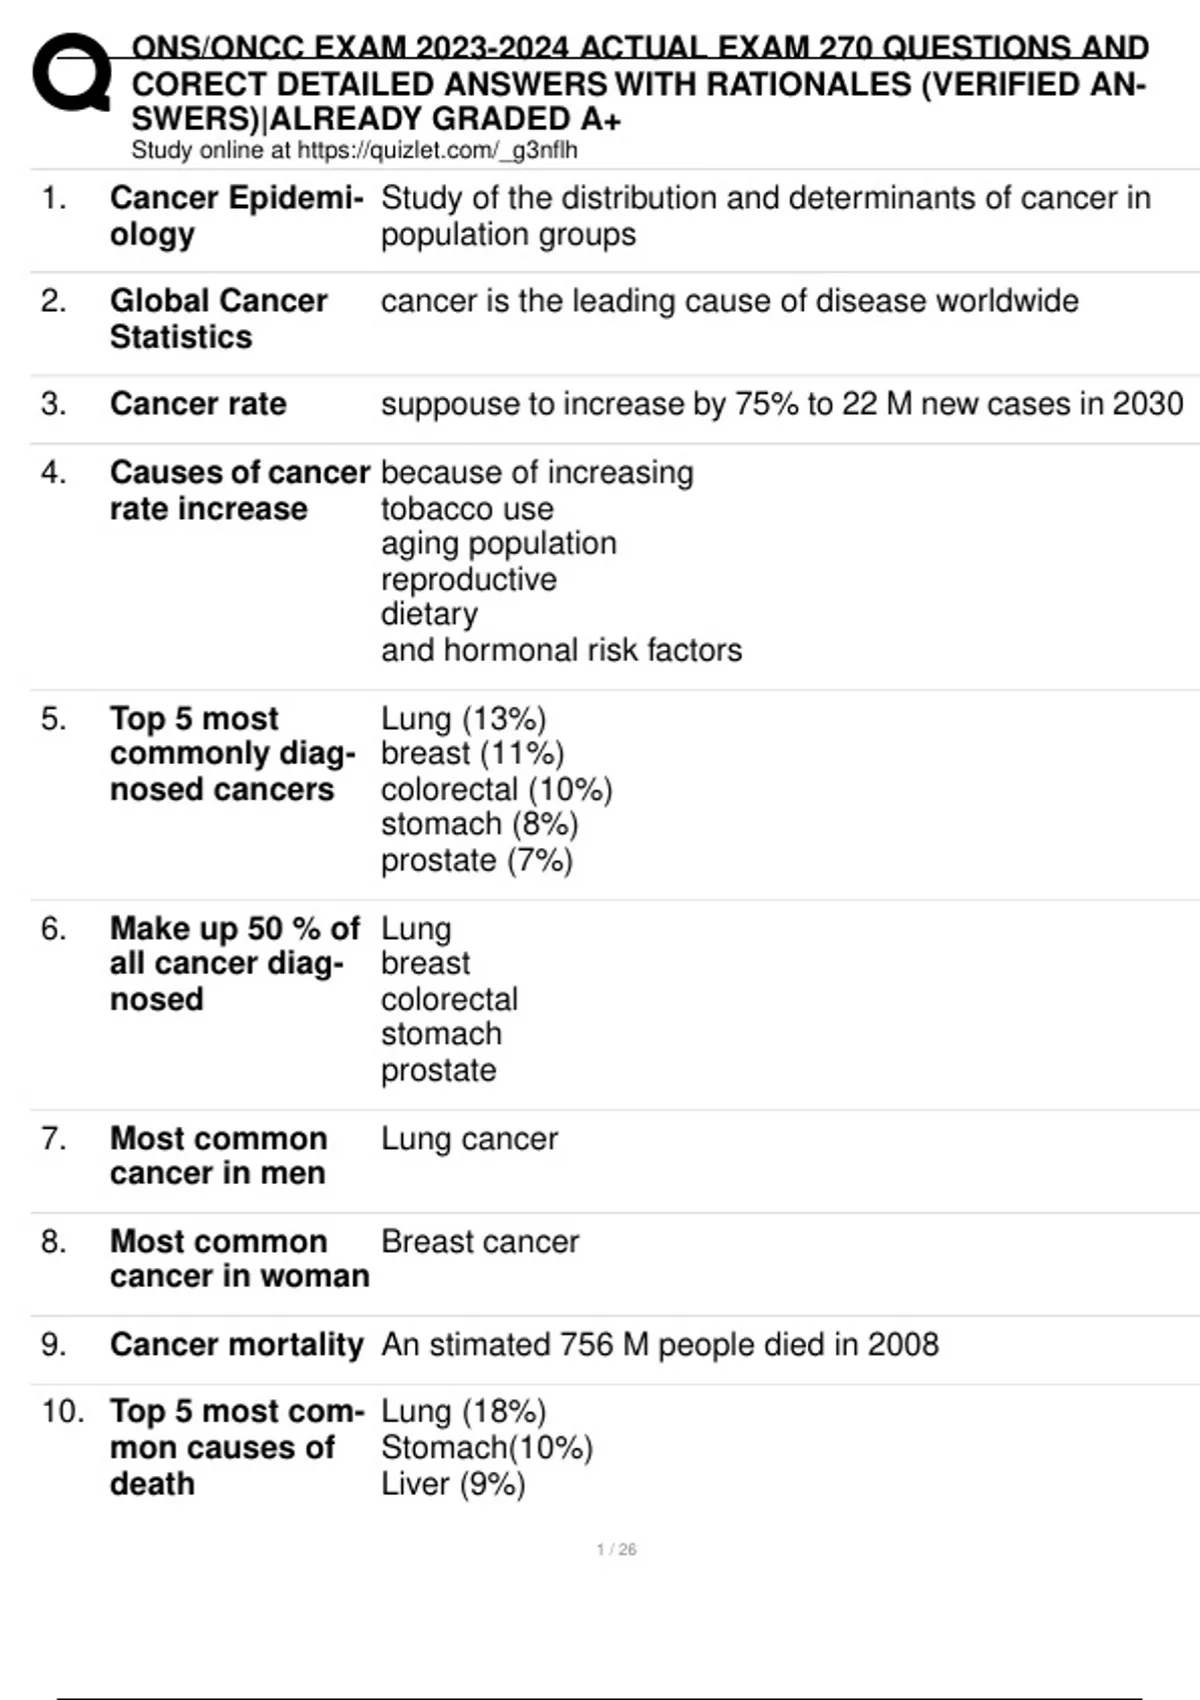Screen dimensions: 1200x1700
Task: Select the 'Cancer rate' term heading
Action: pyautogui.click(x=198, y=404)
